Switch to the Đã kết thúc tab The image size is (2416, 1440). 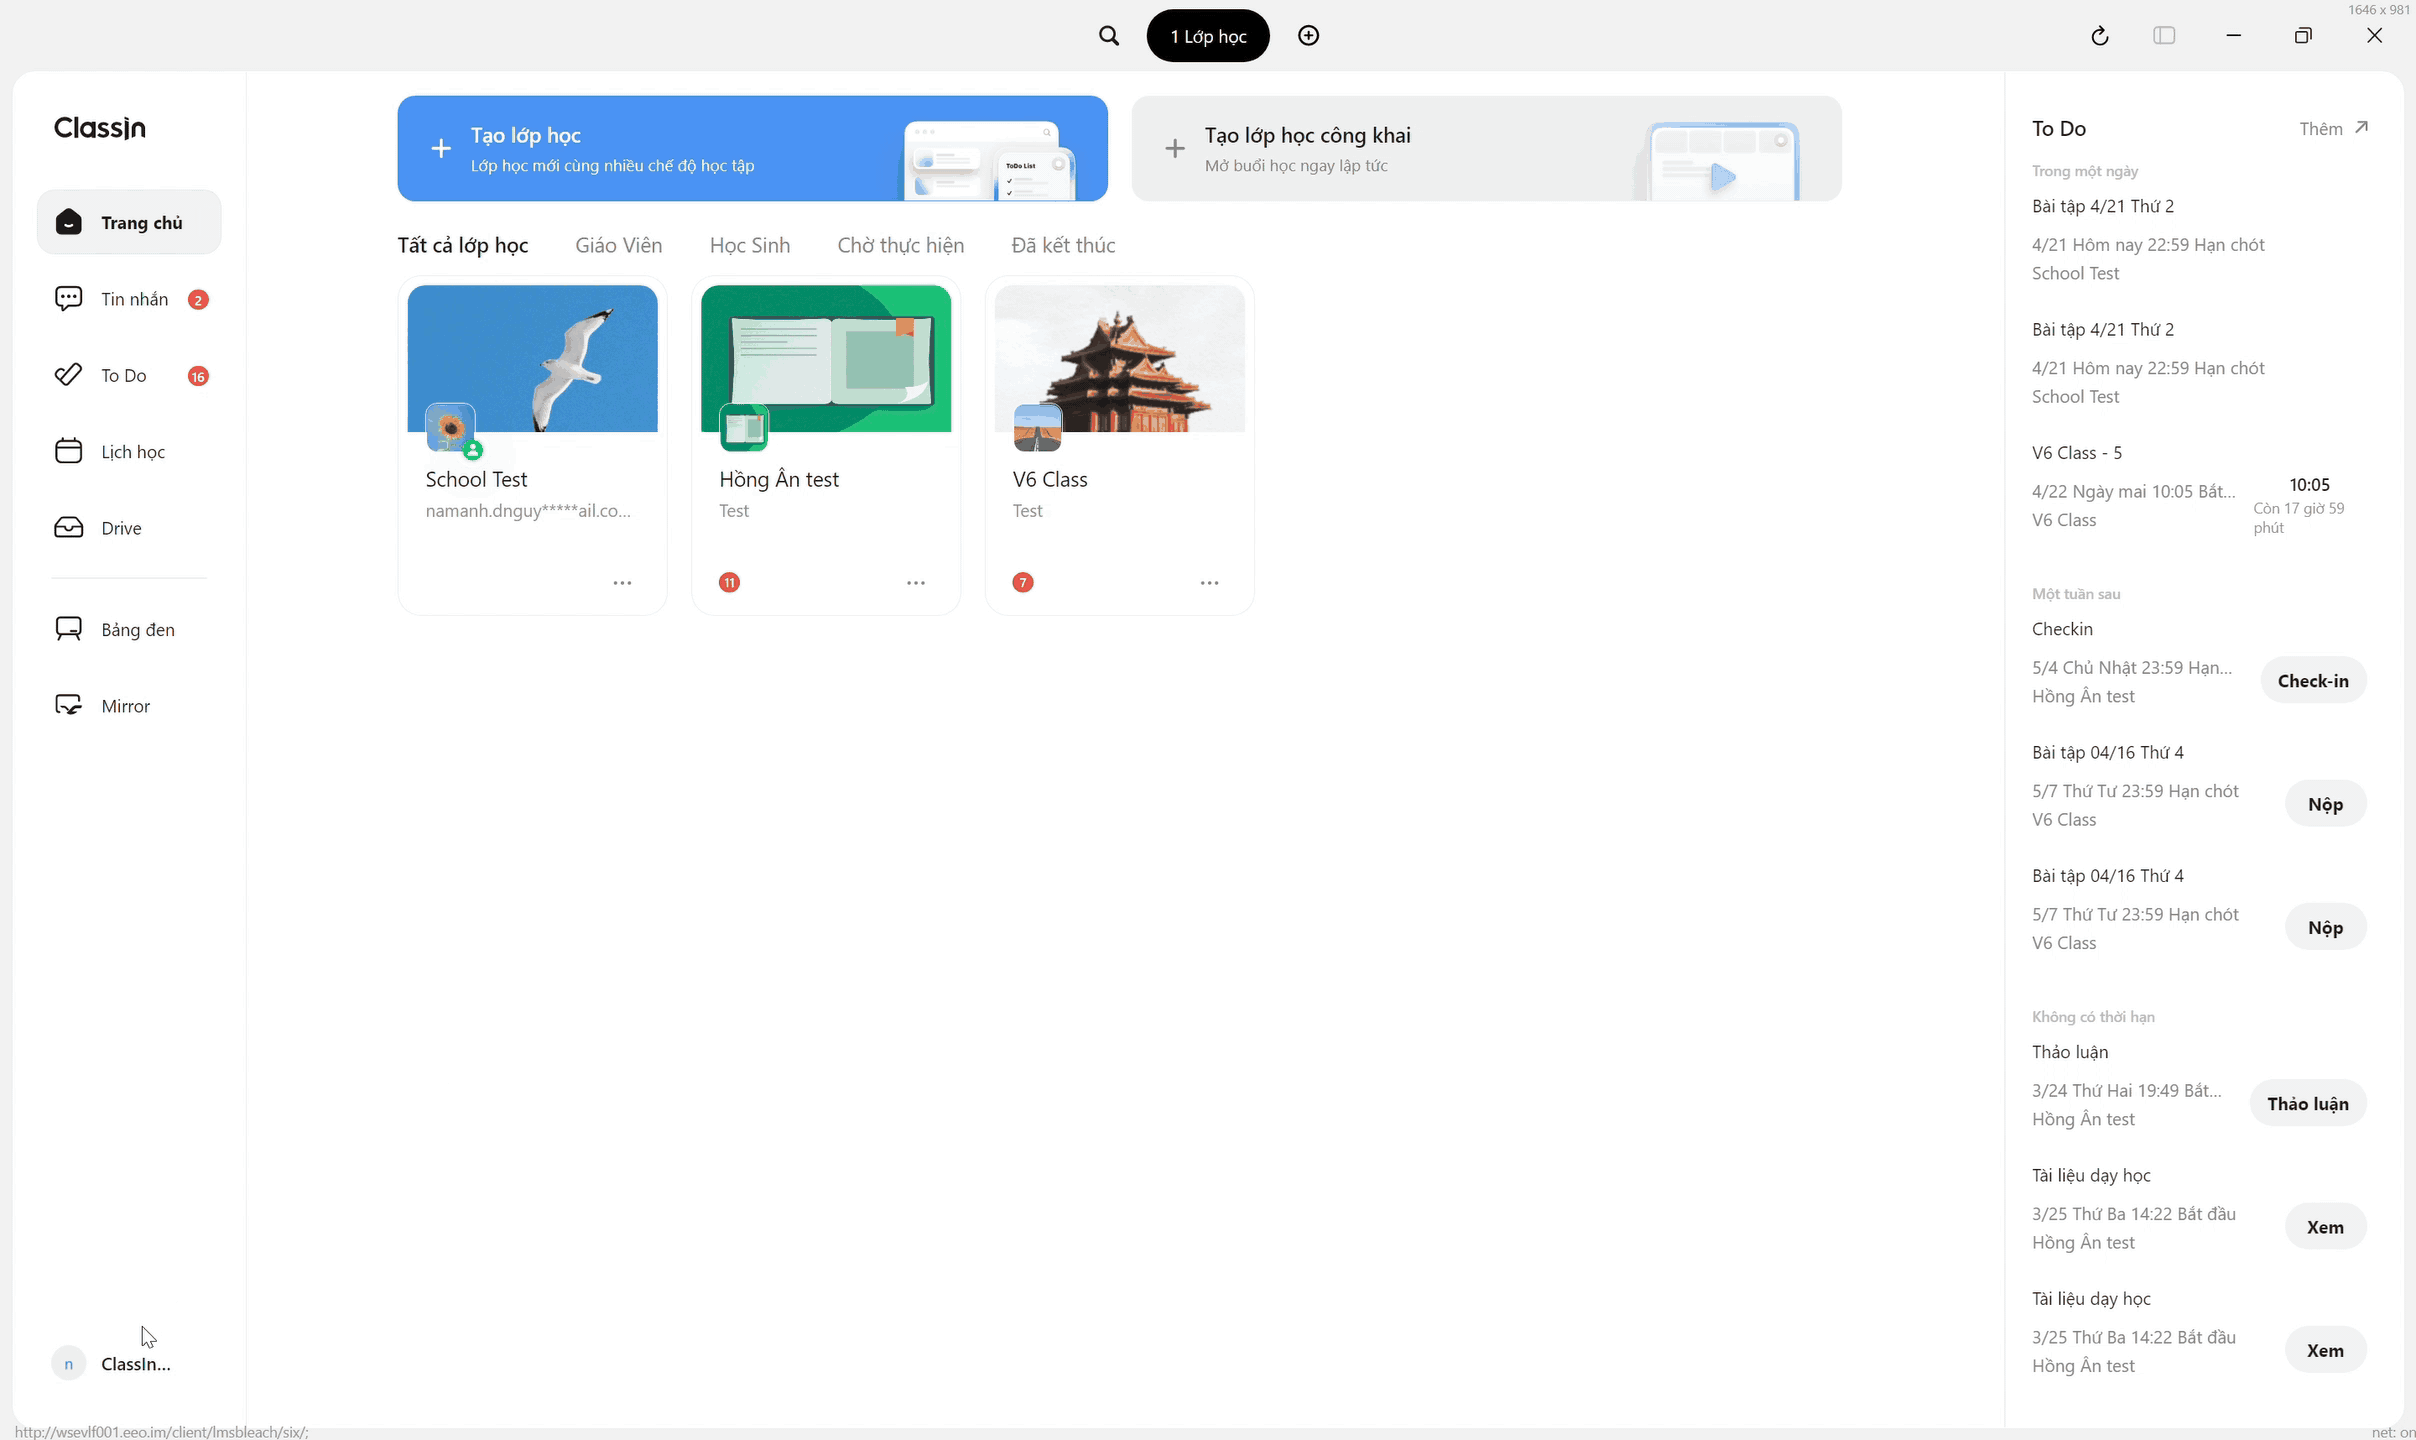(1063, 246)
